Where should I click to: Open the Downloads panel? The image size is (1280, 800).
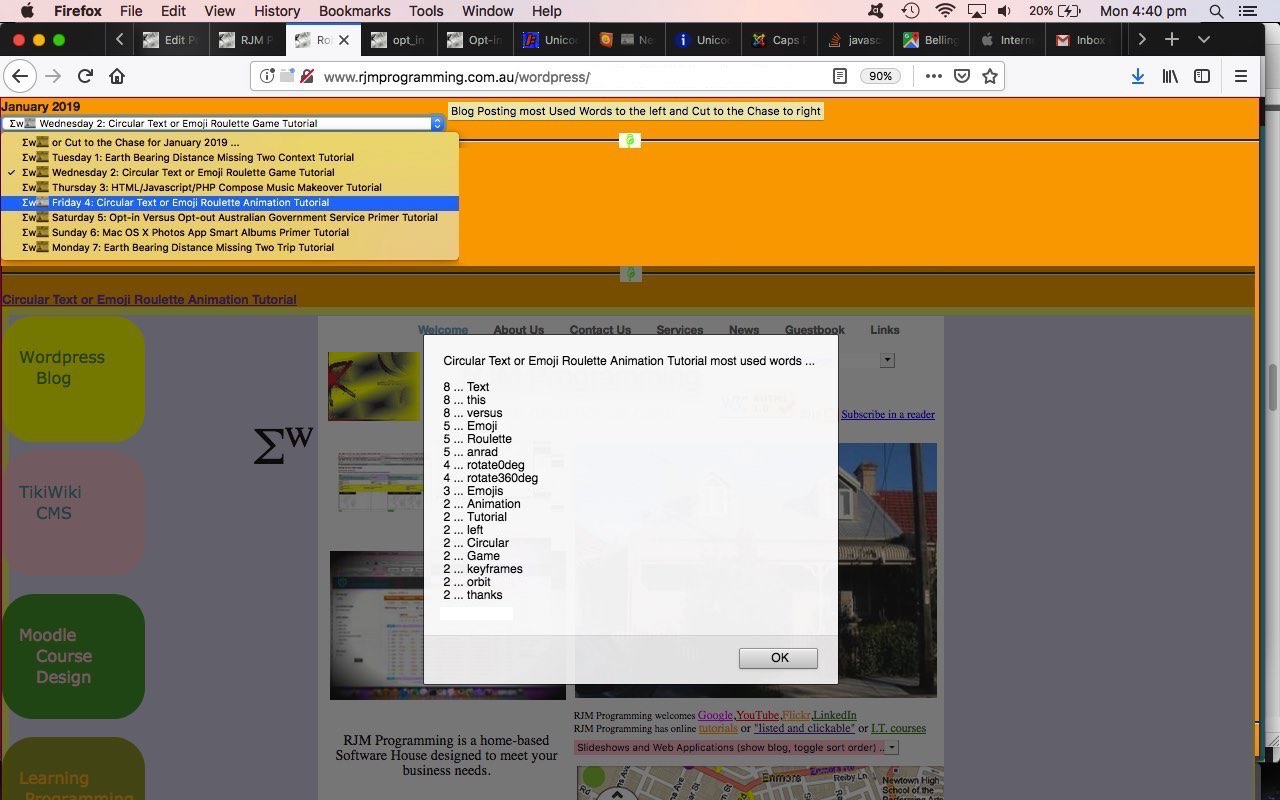pyautogui.click(x=1137, y=76)
